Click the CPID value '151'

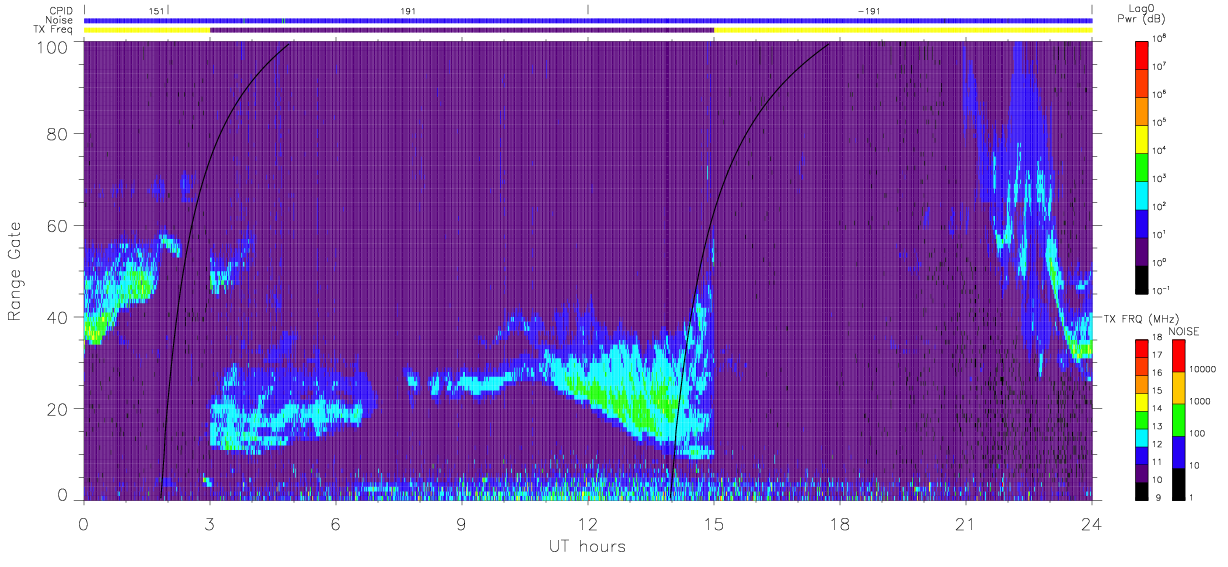point(156,11)
